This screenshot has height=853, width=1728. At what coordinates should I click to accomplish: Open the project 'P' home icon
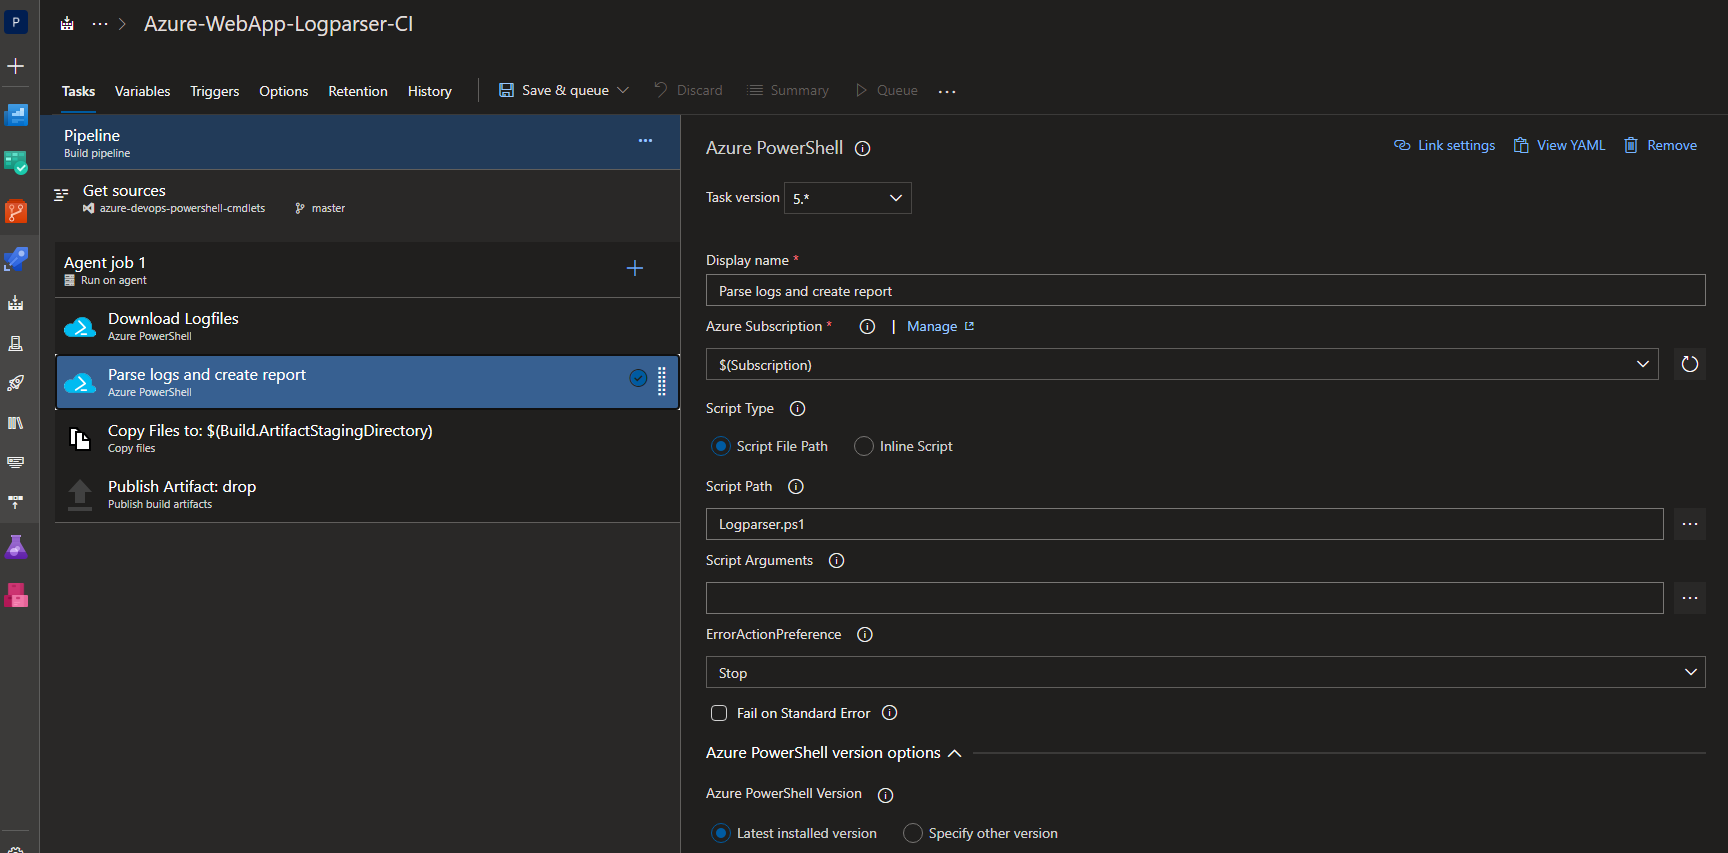(x=15, y=22)
